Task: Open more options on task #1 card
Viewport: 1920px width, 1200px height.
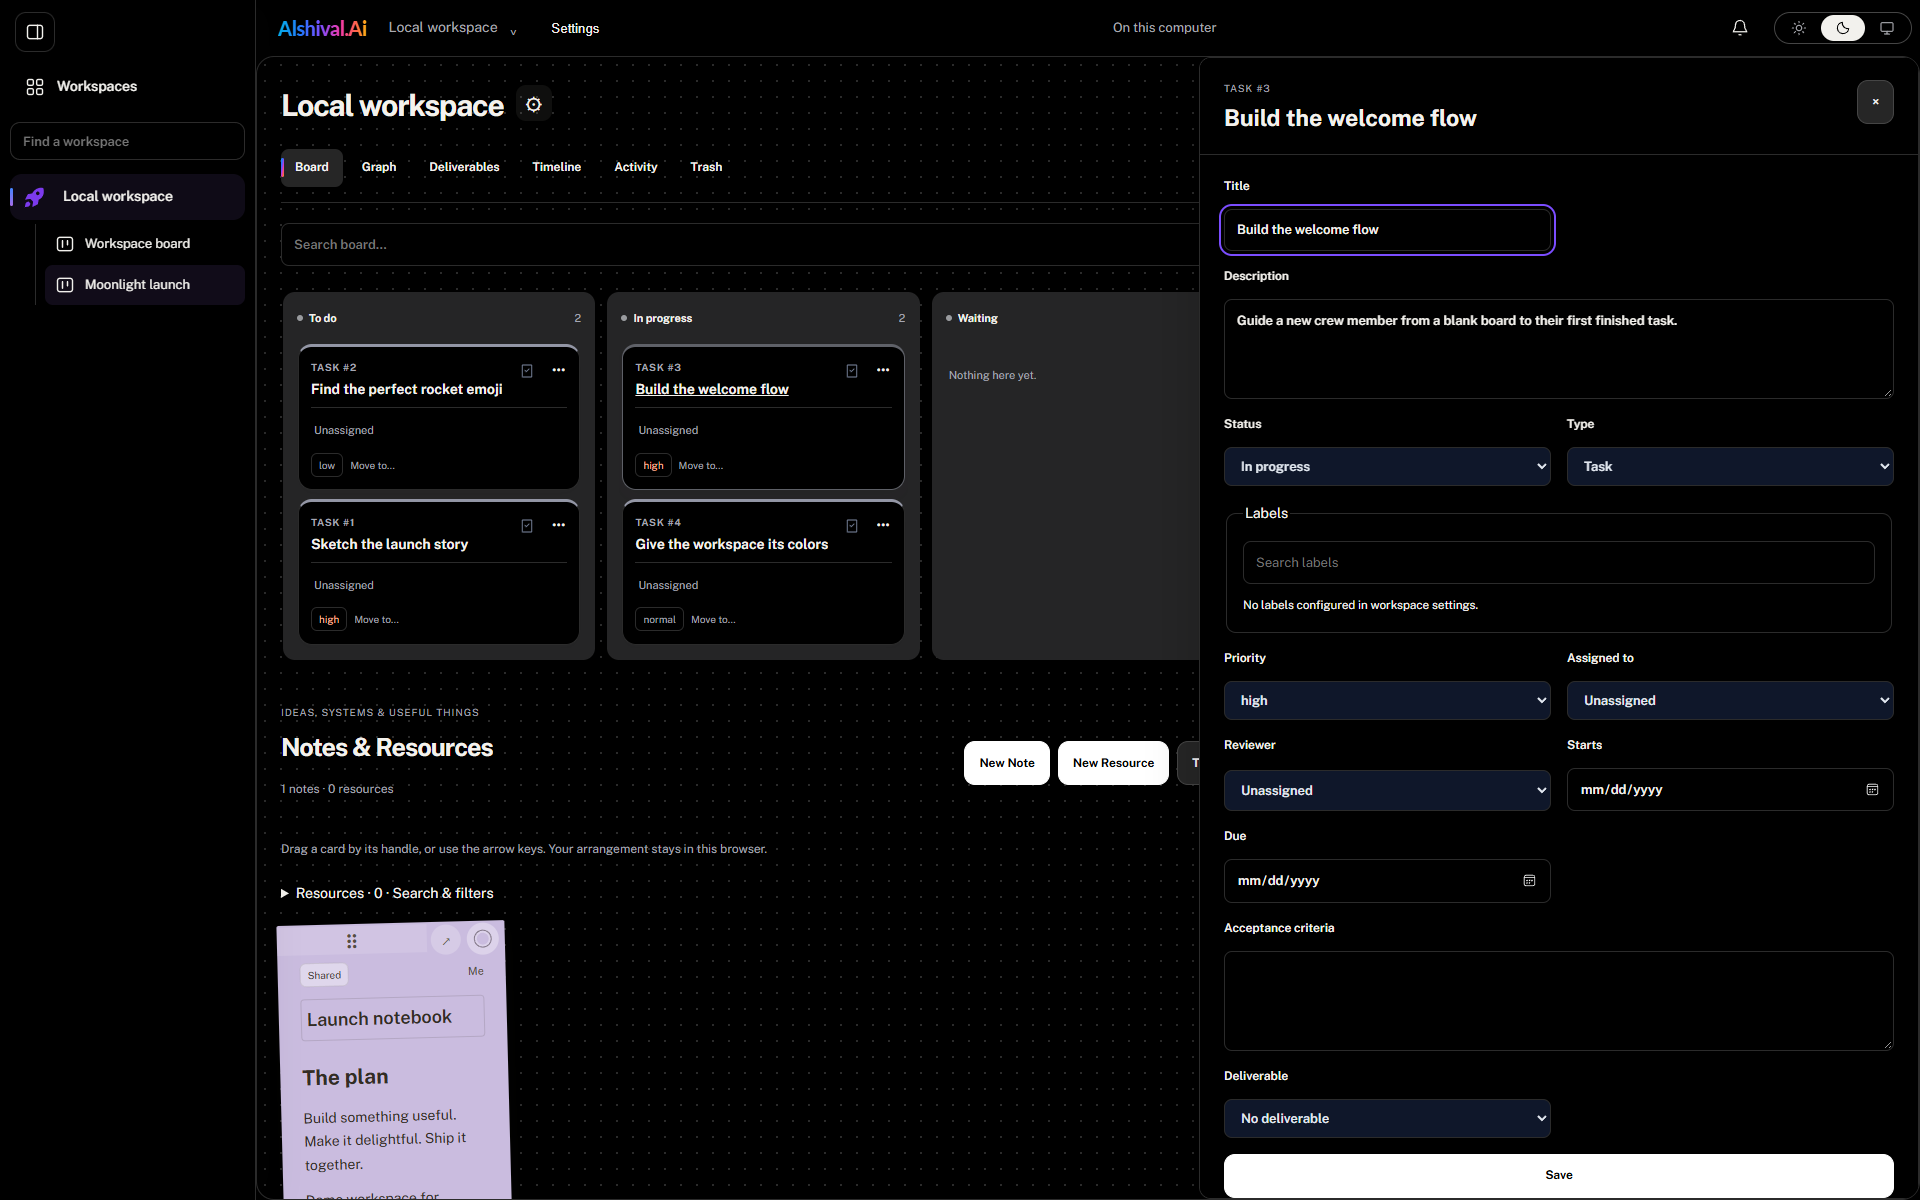Action: tap(559, 525)
